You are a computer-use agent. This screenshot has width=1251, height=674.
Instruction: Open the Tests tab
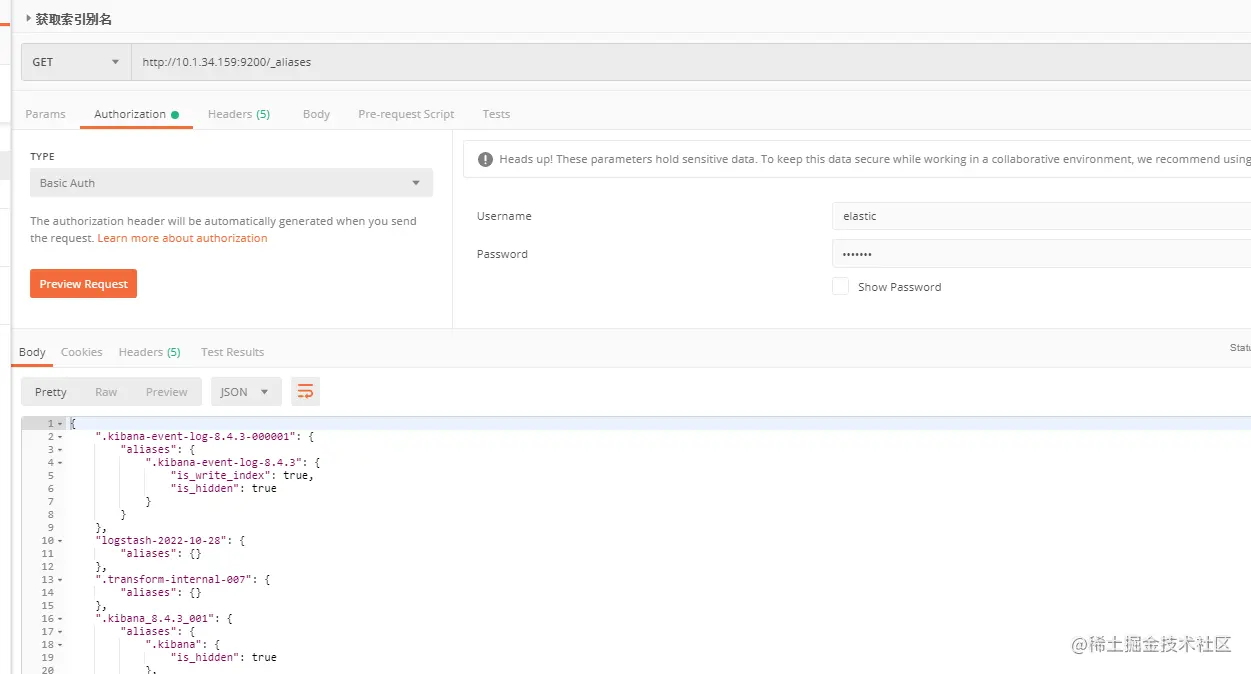(x=496, y=114)
